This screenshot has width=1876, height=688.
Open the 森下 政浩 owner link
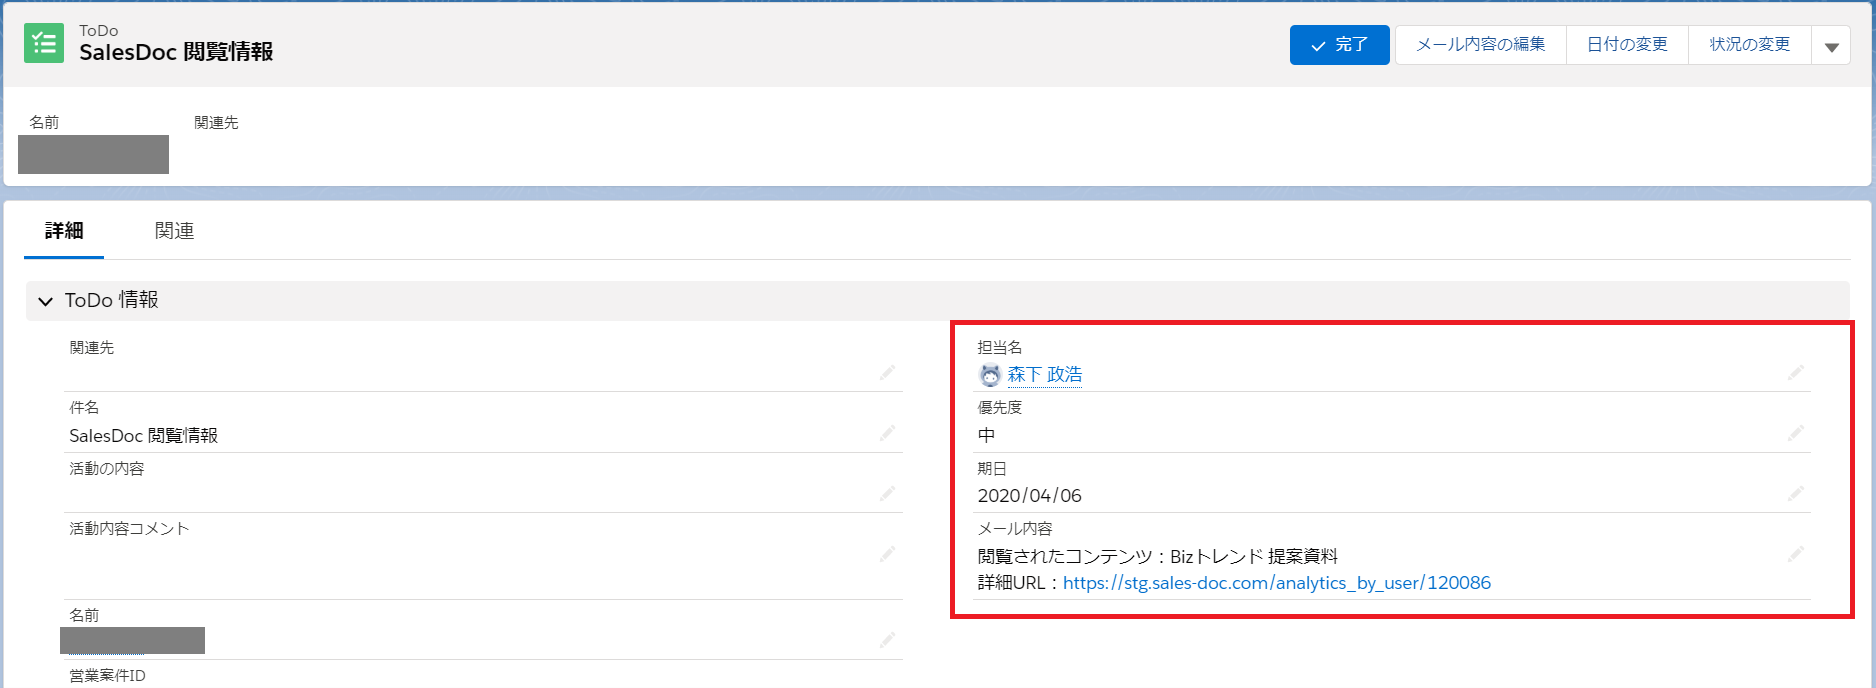[1044, 375]
